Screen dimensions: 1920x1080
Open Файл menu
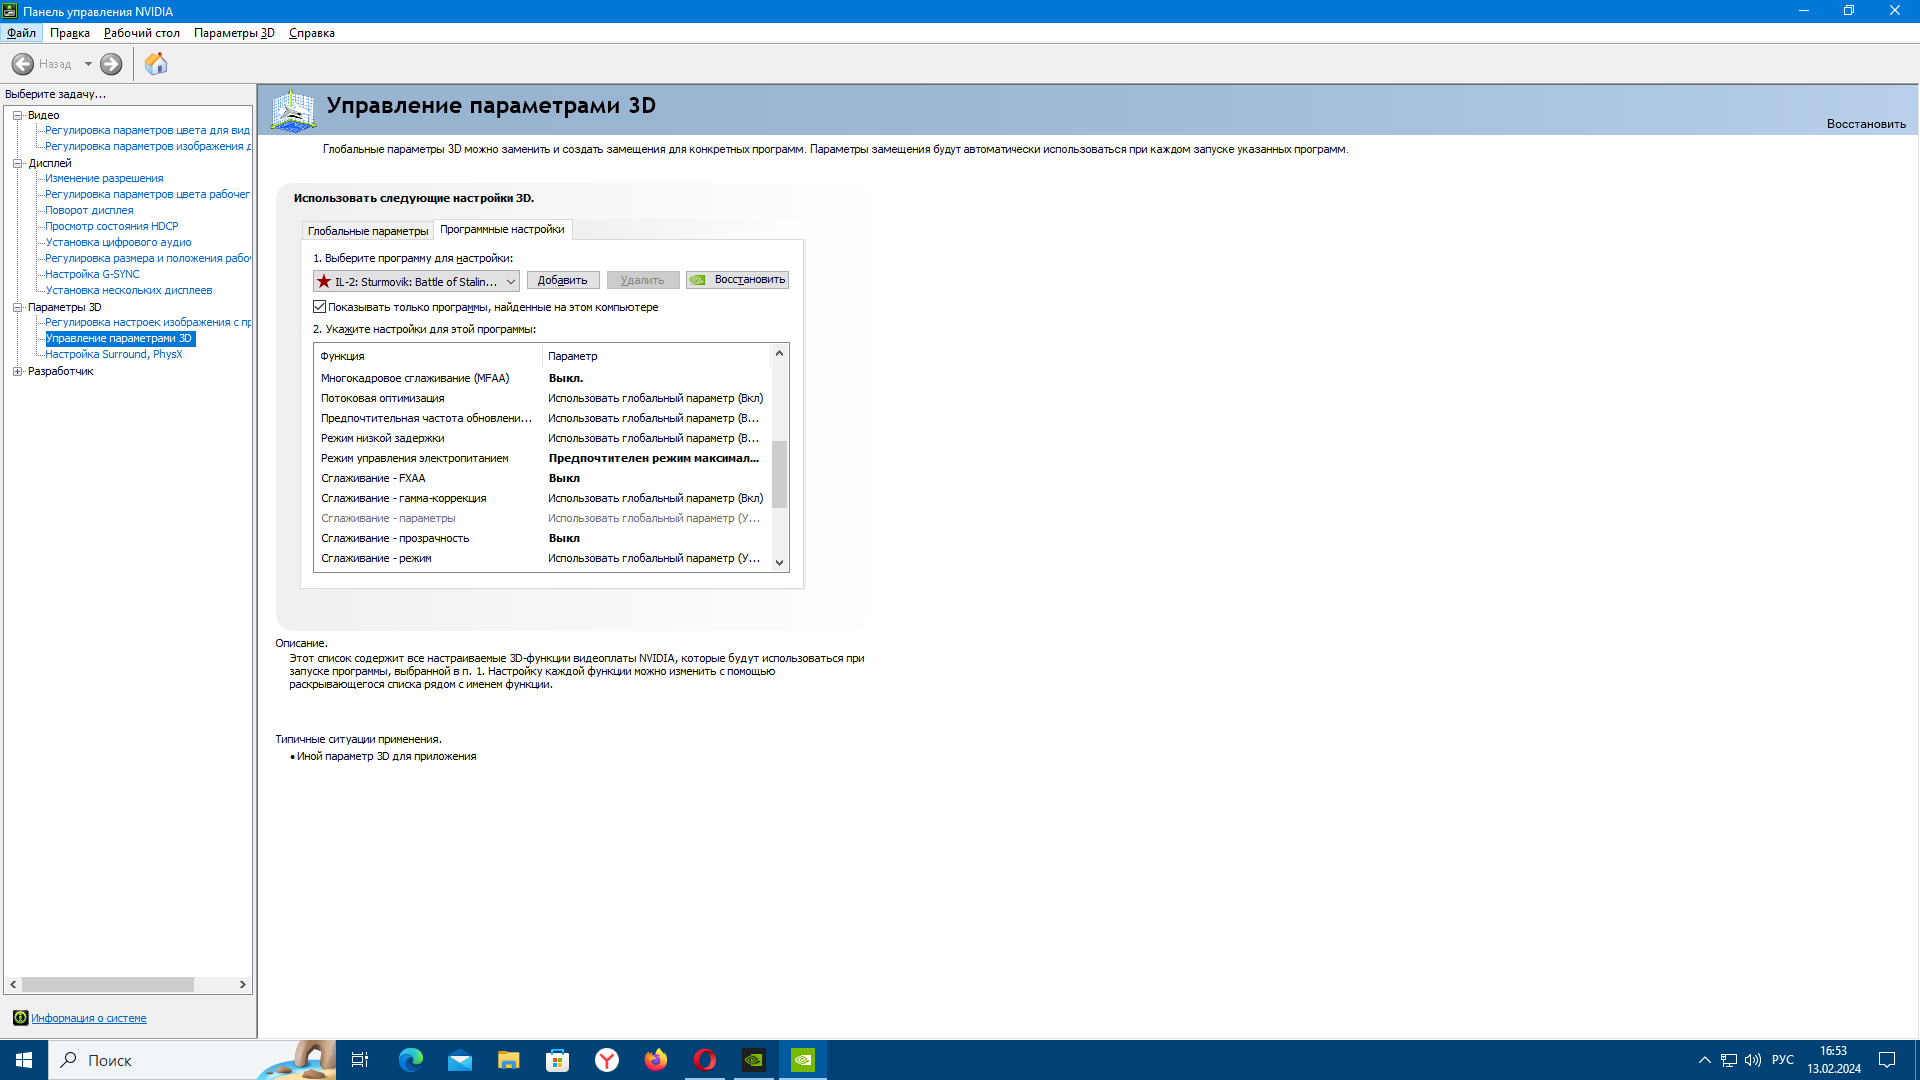point(21,33)
